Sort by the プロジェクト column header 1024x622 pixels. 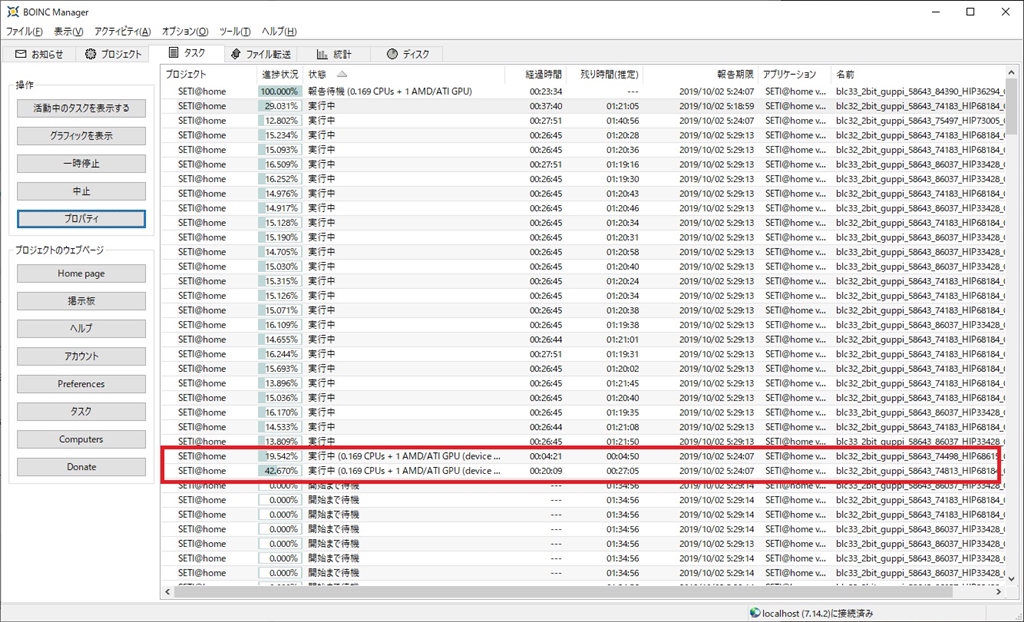208,74
